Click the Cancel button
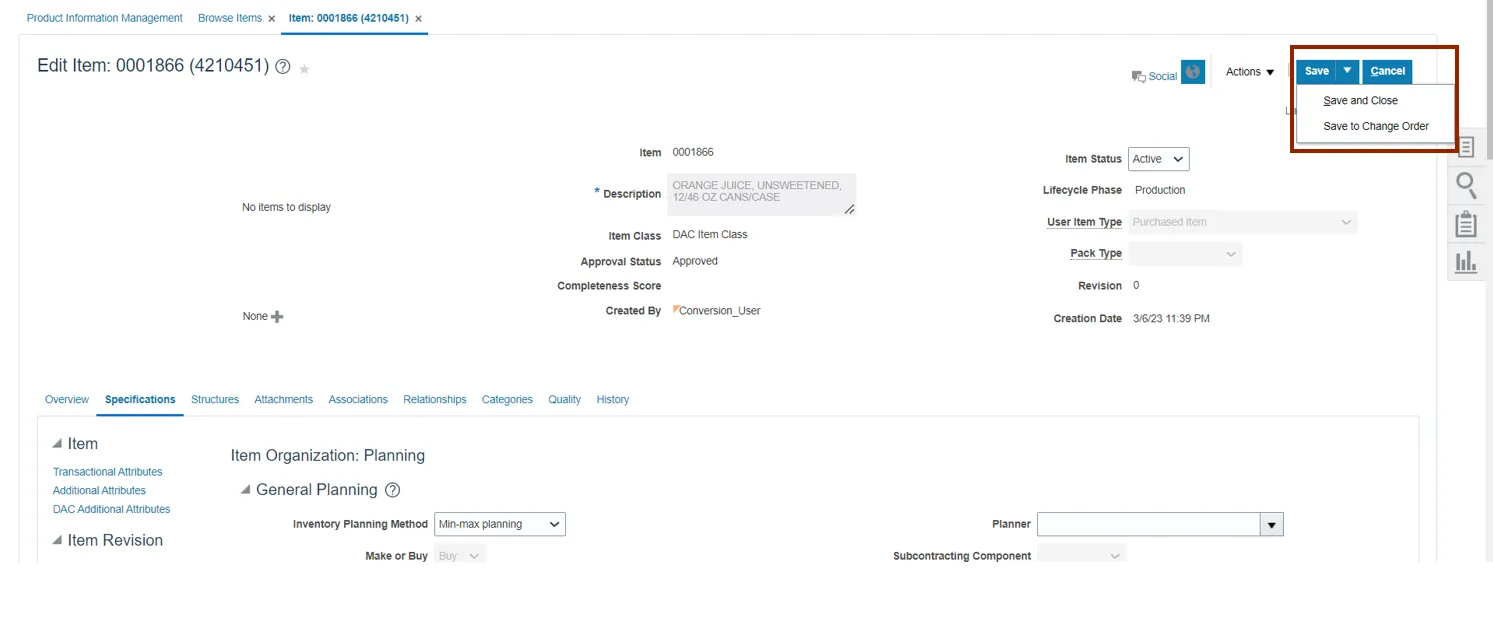 click(1387, 71)
